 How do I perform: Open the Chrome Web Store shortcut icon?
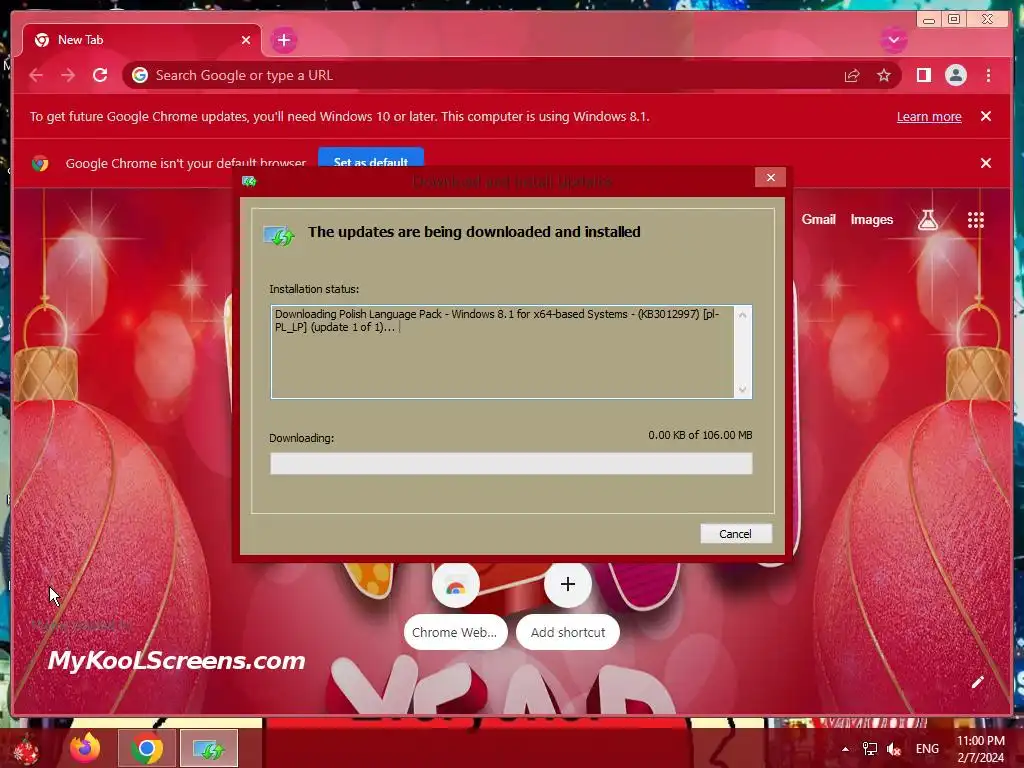455,585
